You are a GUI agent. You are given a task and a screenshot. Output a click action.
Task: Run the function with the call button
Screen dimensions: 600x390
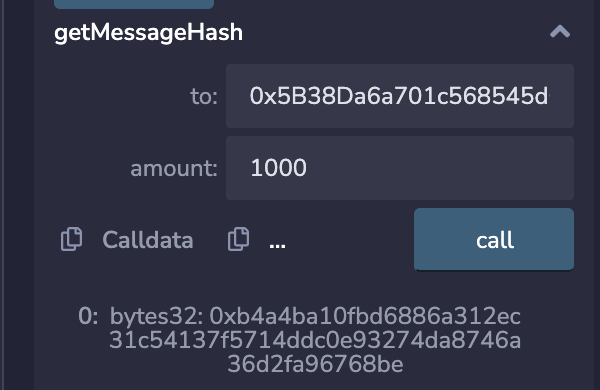click(x=494, y=240)
